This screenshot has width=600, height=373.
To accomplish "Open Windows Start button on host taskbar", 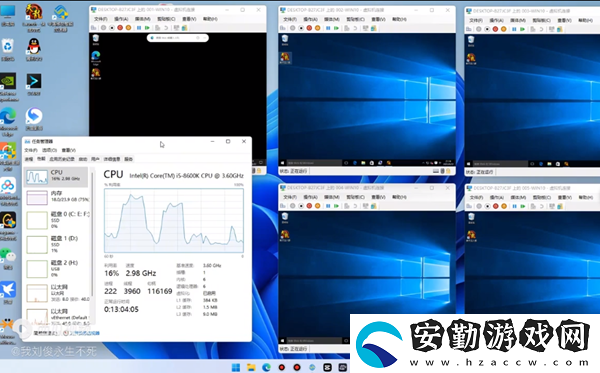I will [x=236, y=367].
